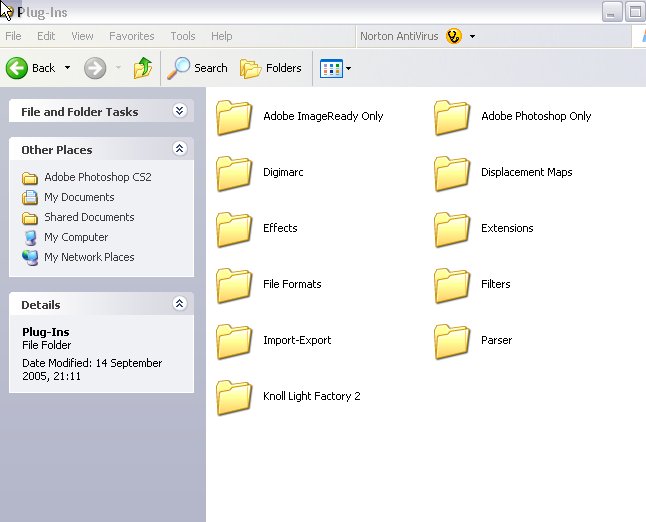This screenshot has height=522, width=646.
Task: Click the File and Folder Tasks header title
Action: pyautogui.click(x=80, y=112)
